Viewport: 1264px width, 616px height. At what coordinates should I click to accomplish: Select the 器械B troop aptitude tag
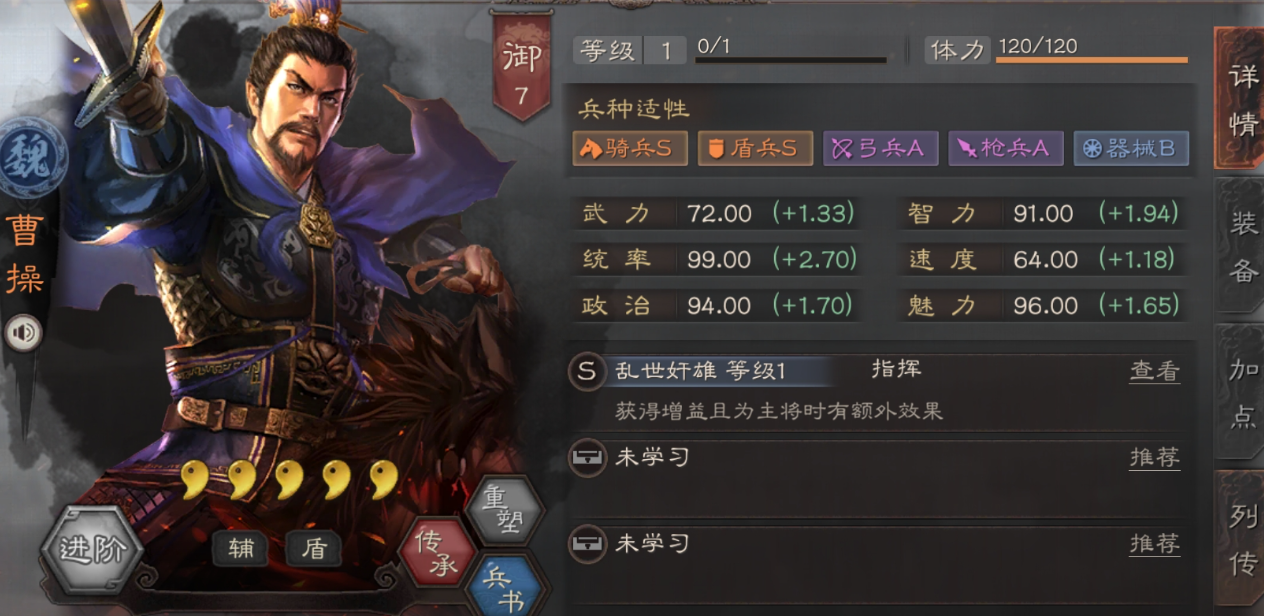pos(1130,149)
